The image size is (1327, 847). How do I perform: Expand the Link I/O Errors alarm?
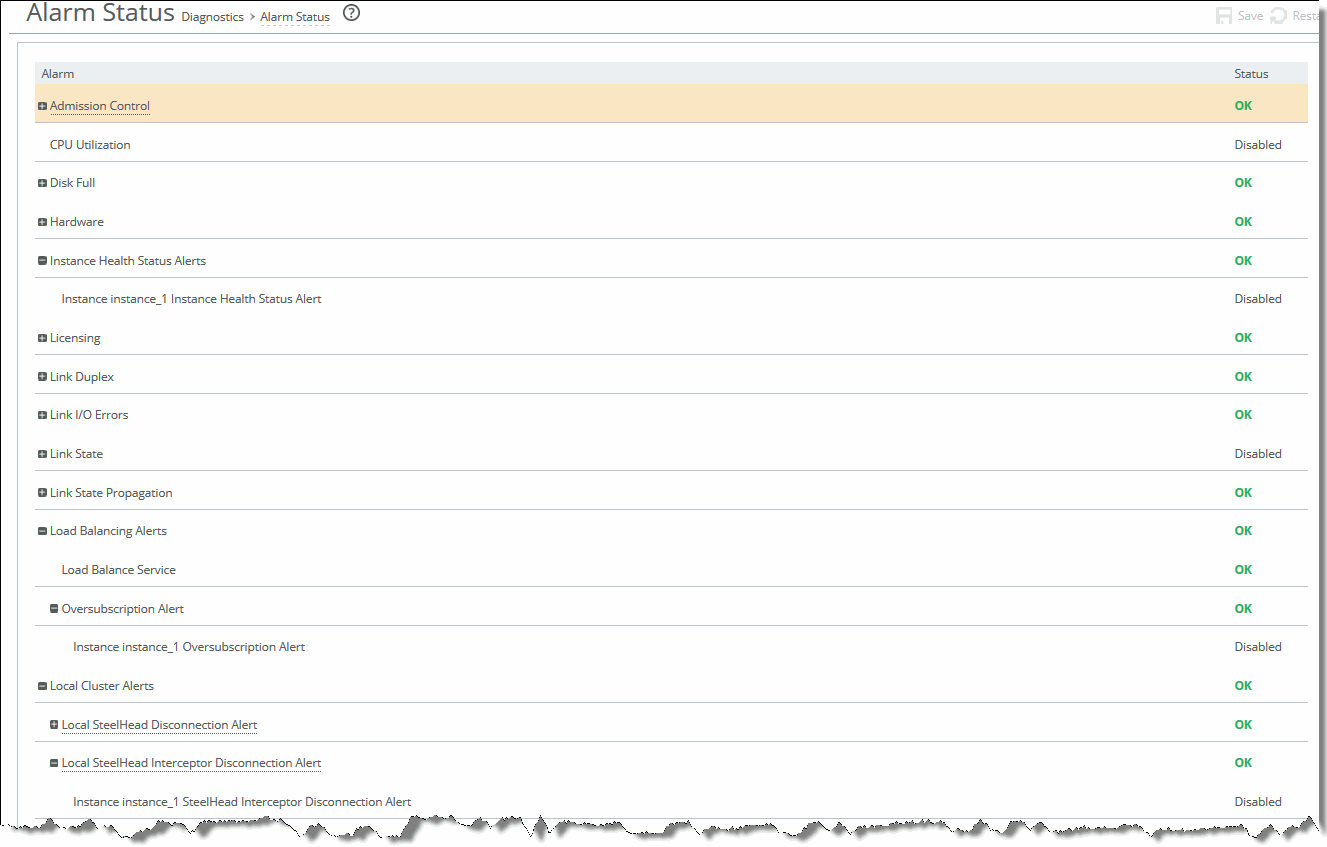tap(42, 415)
